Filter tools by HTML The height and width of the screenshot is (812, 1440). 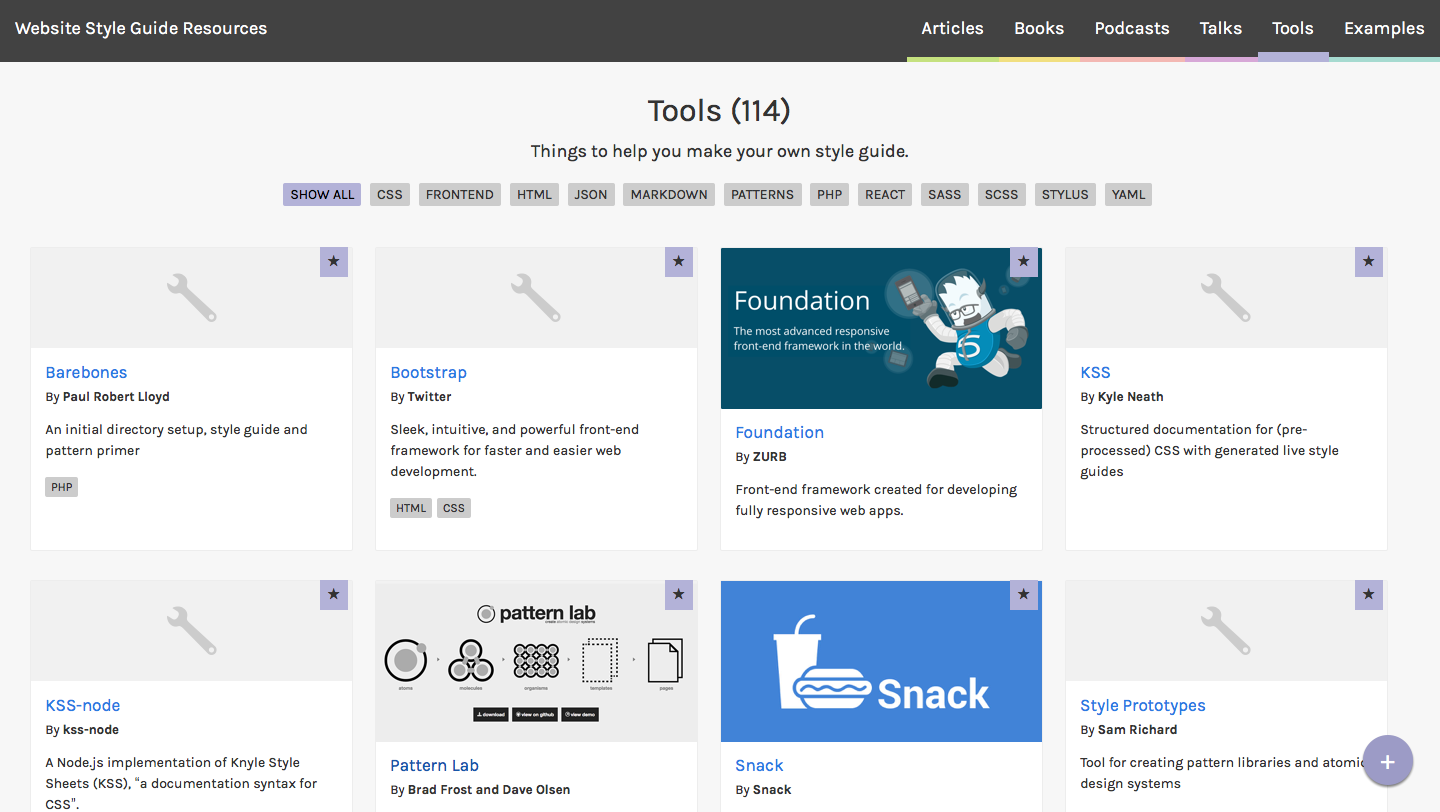(535, 194)
